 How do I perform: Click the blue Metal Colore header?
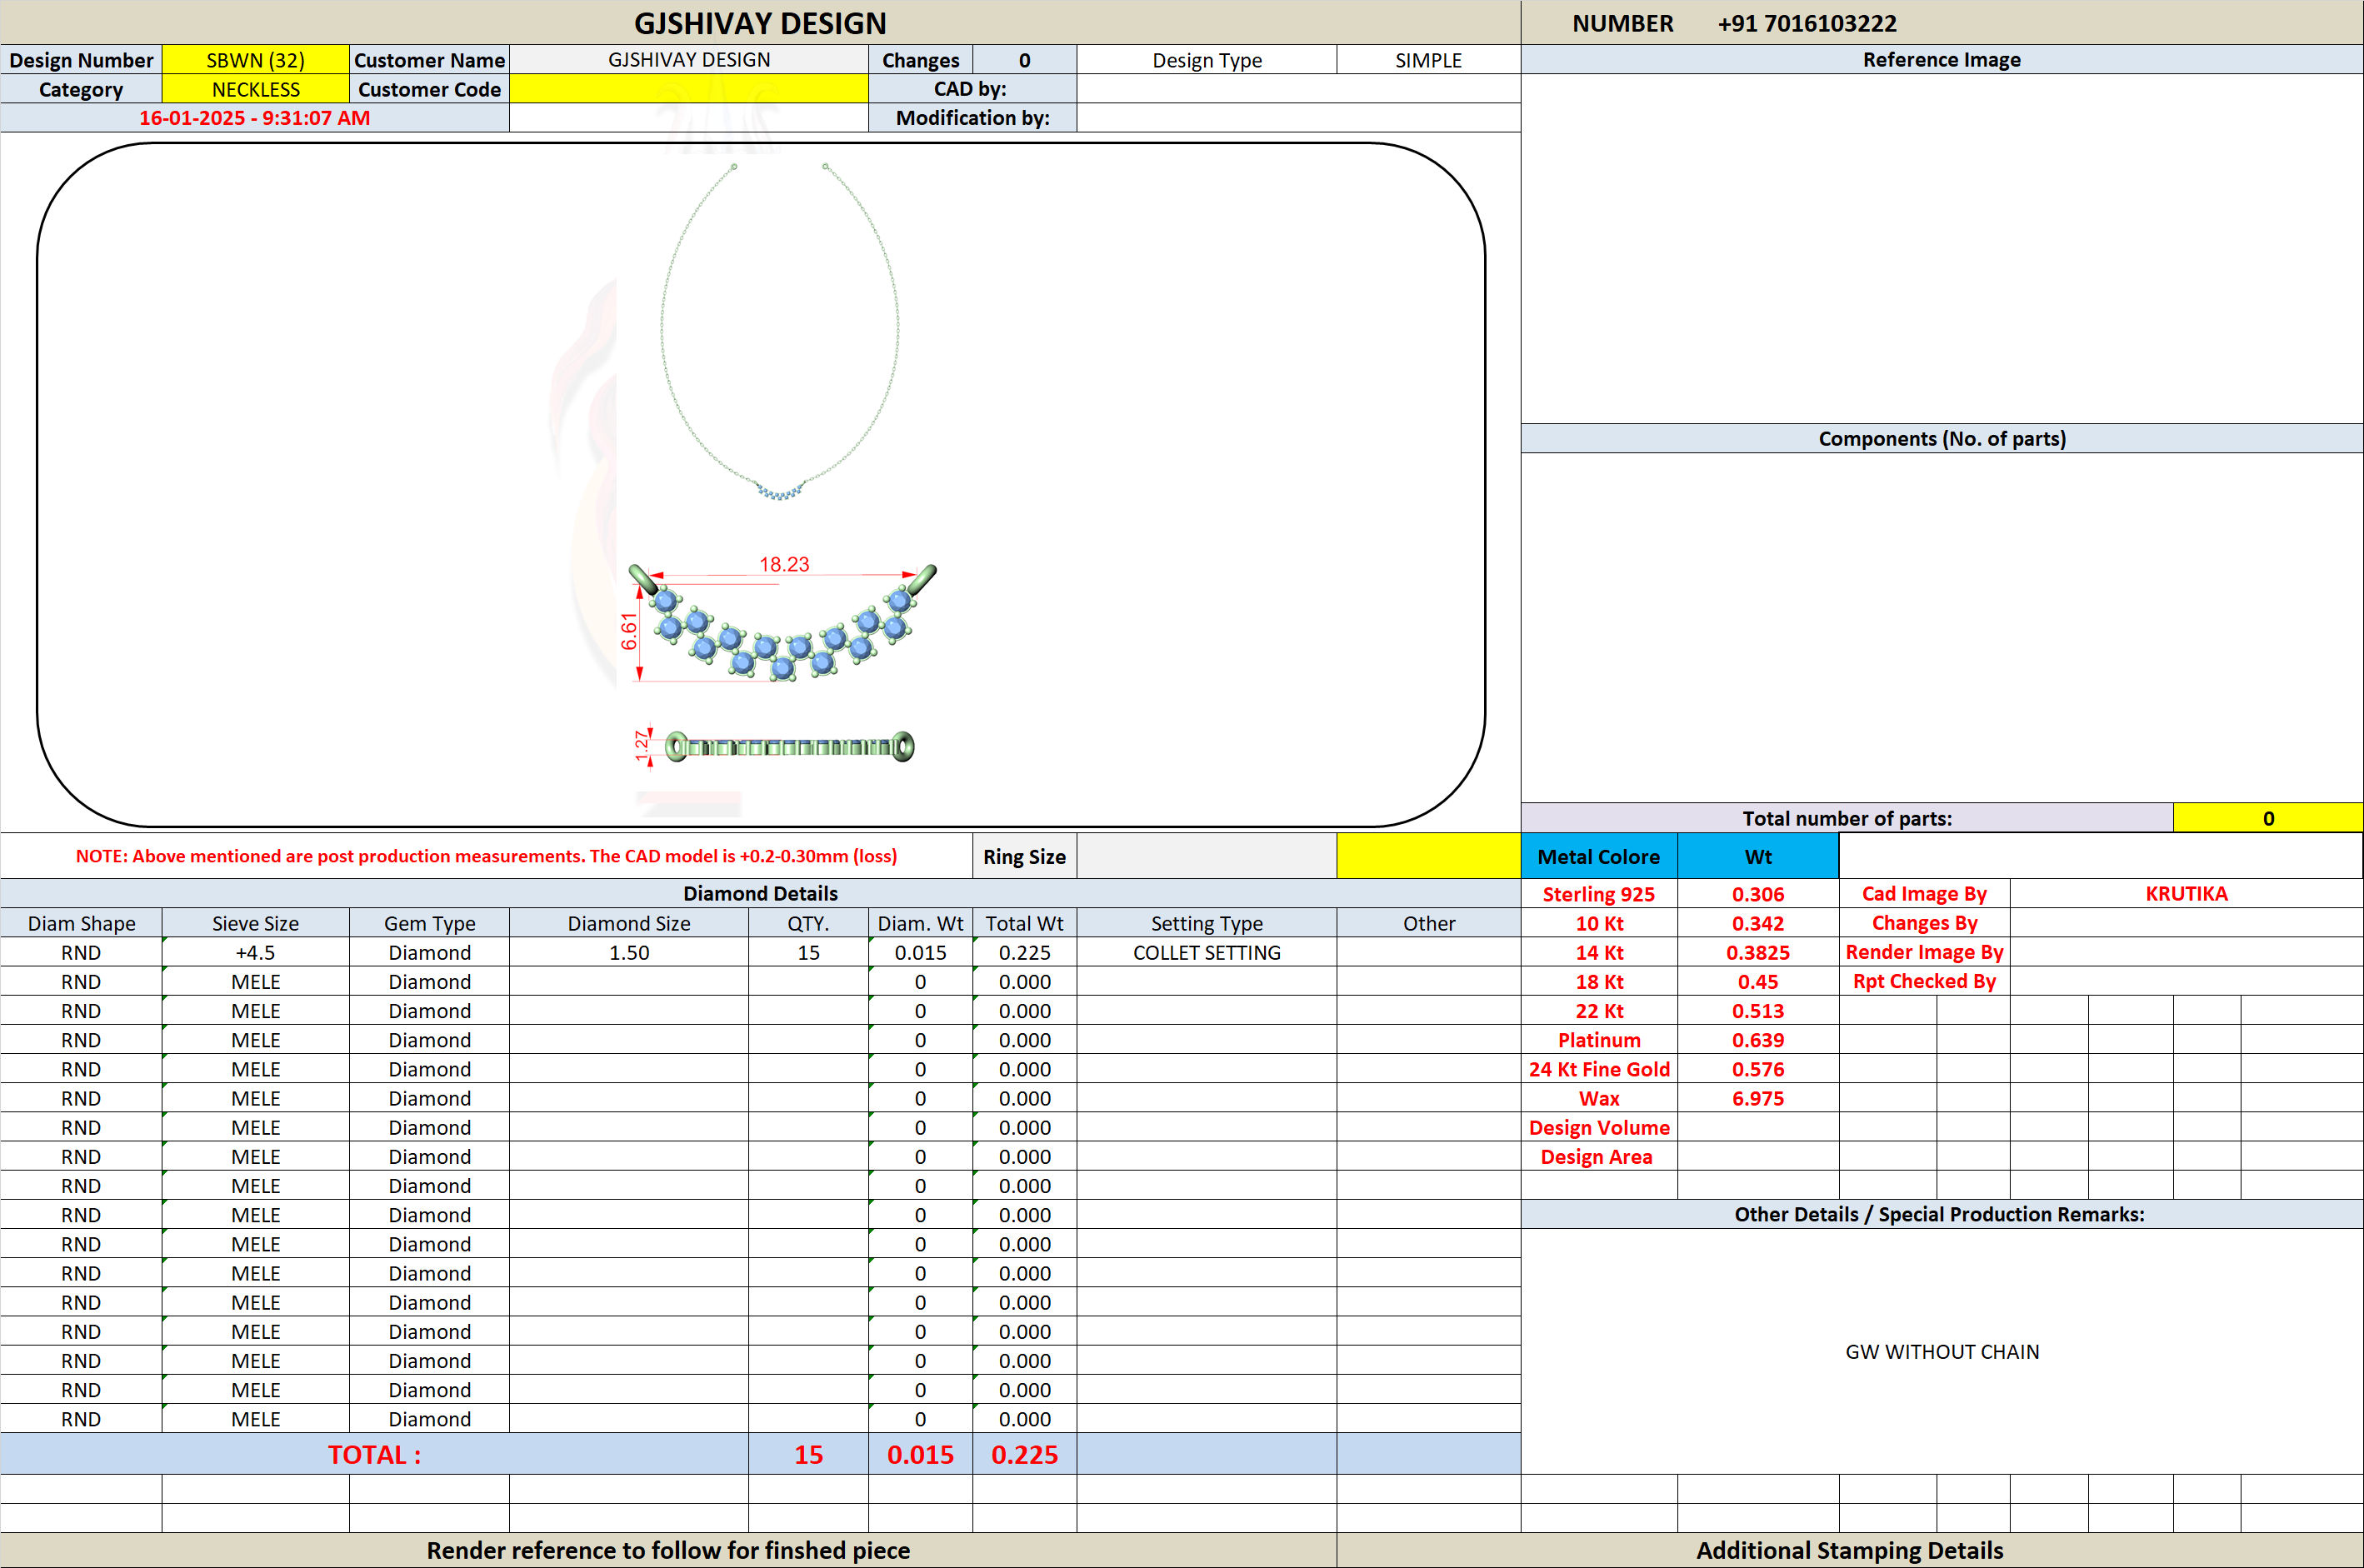pyautogui.click(x=1598, y=857)
